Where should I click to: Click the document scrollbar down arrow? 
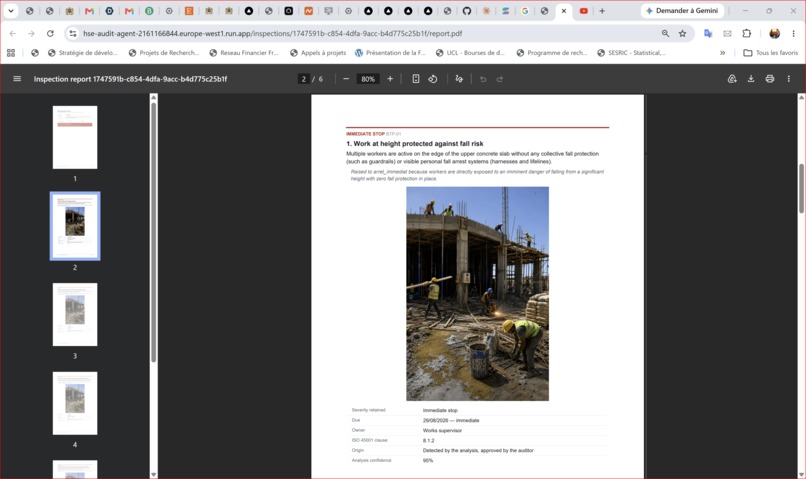801,474
